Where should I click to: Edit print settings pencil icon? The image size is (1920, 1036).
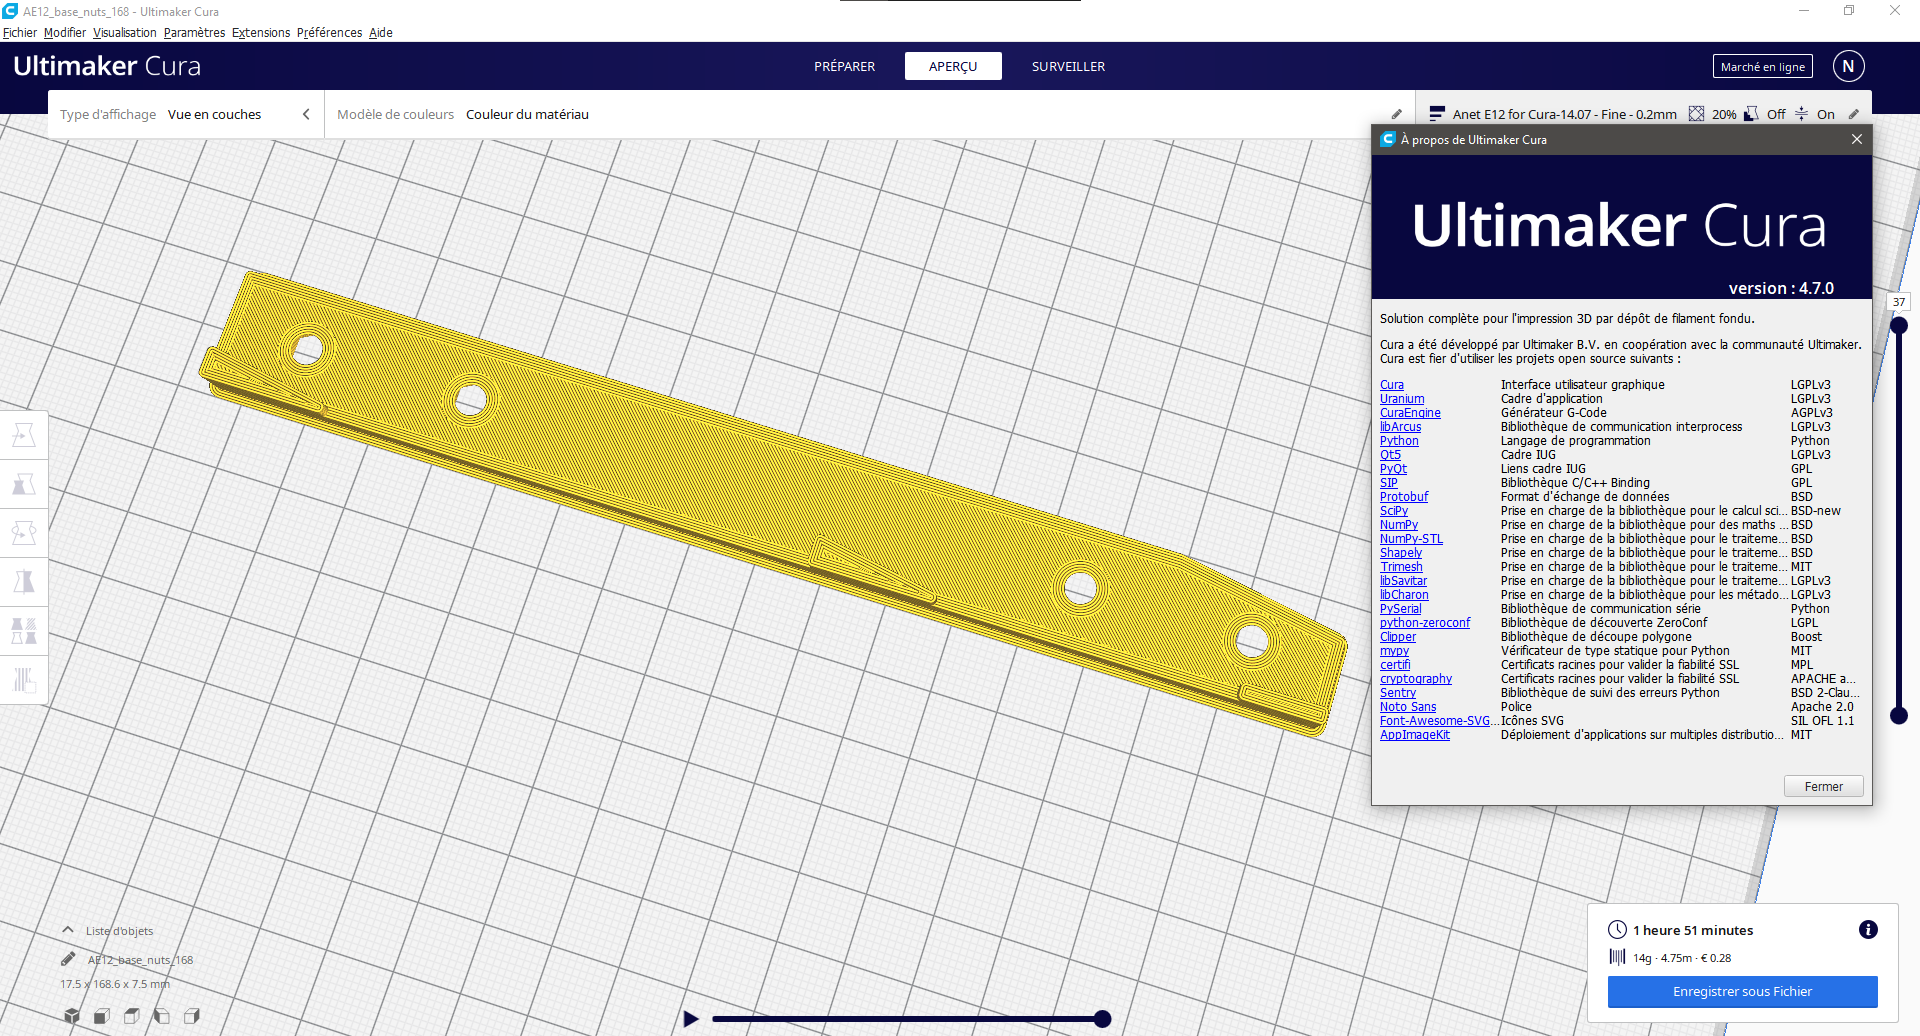pyautogui.click(x=1854, y=114)
